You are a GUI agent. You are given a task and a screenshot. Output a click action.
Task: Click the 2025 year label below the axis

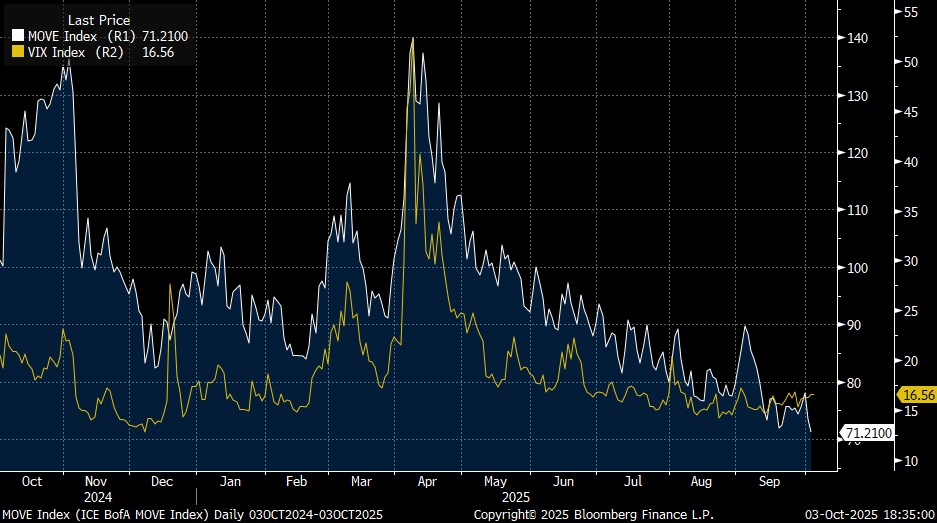tap(518, 496)
